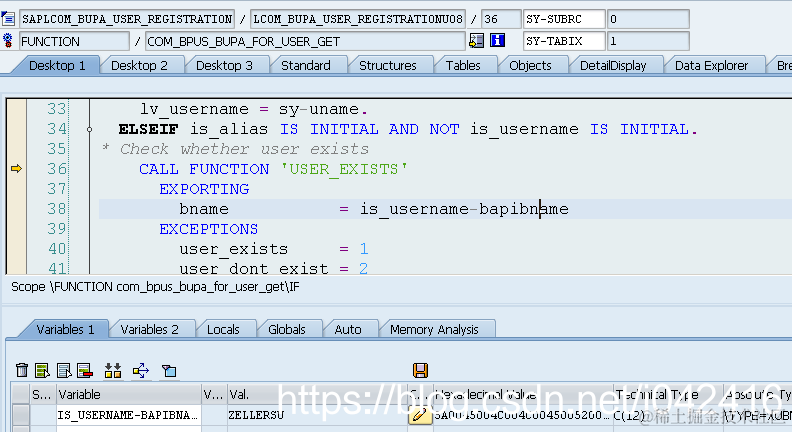
Task: Click the gray list-with-arrow toolbar icon
Action: (64, 370)
